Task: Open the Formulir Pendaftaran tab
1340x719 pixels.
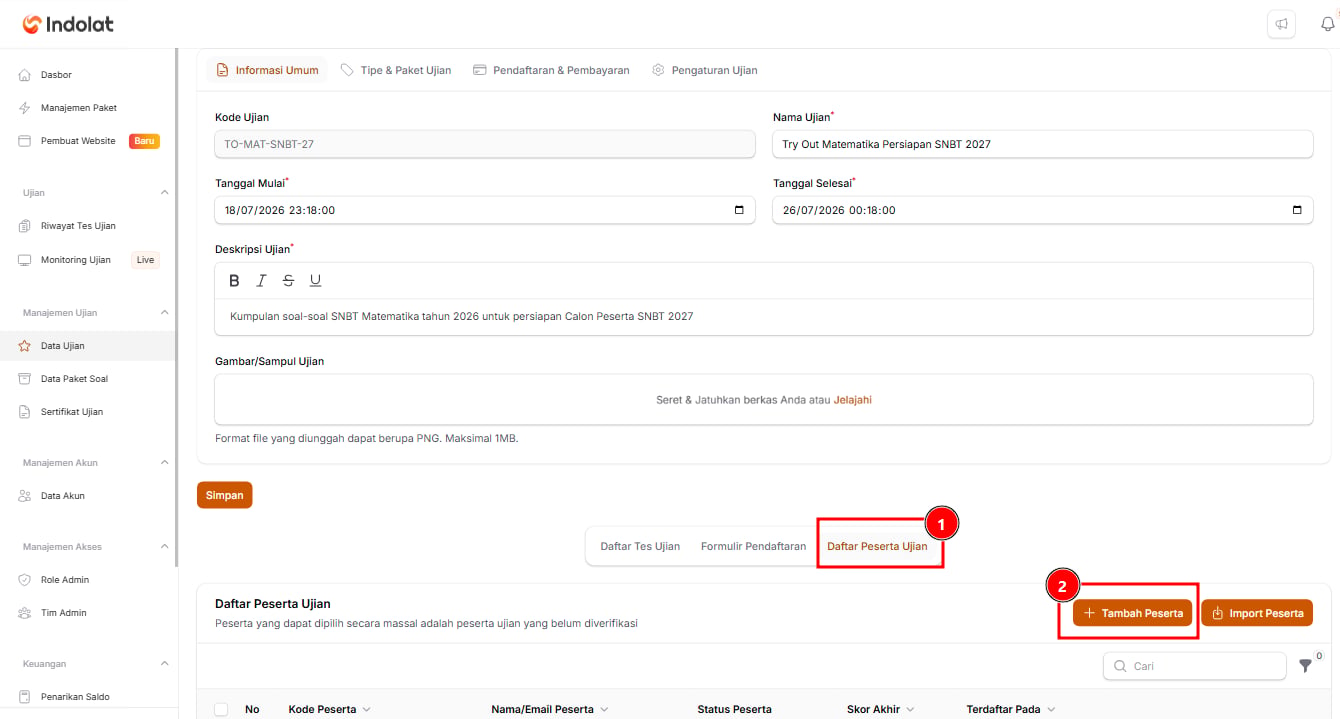Action: pyautogui.click(x=753, y=546)
